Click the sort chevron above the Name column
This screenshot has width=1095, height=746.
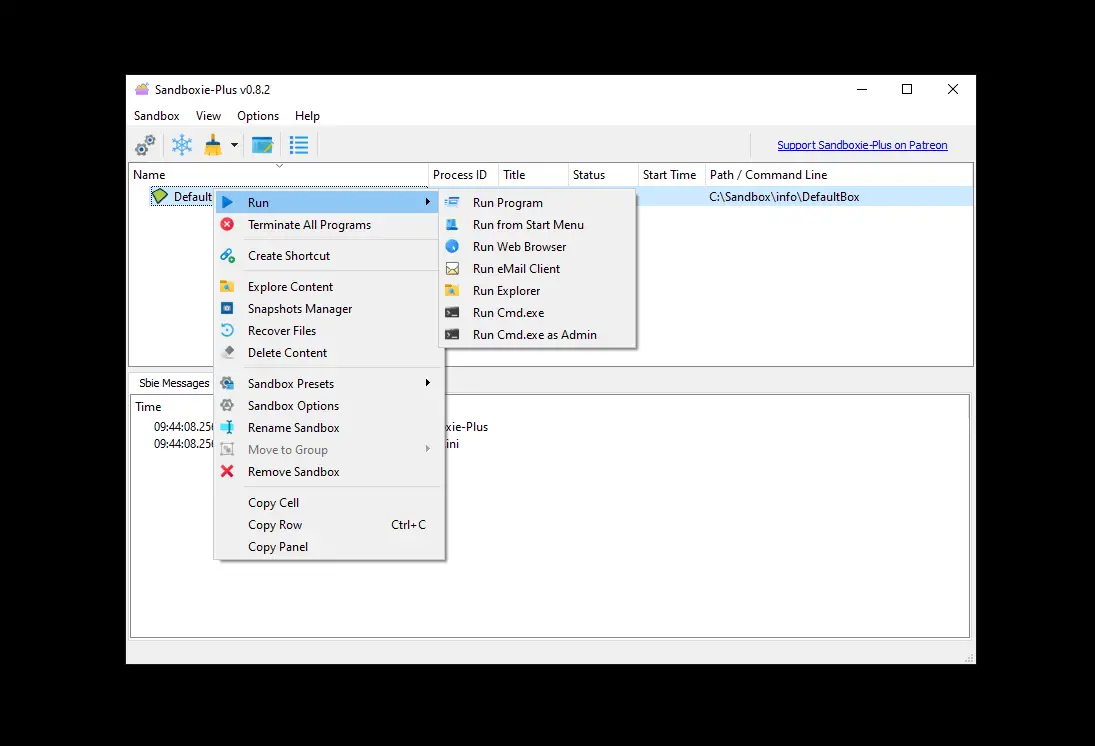tap(279, 166)
